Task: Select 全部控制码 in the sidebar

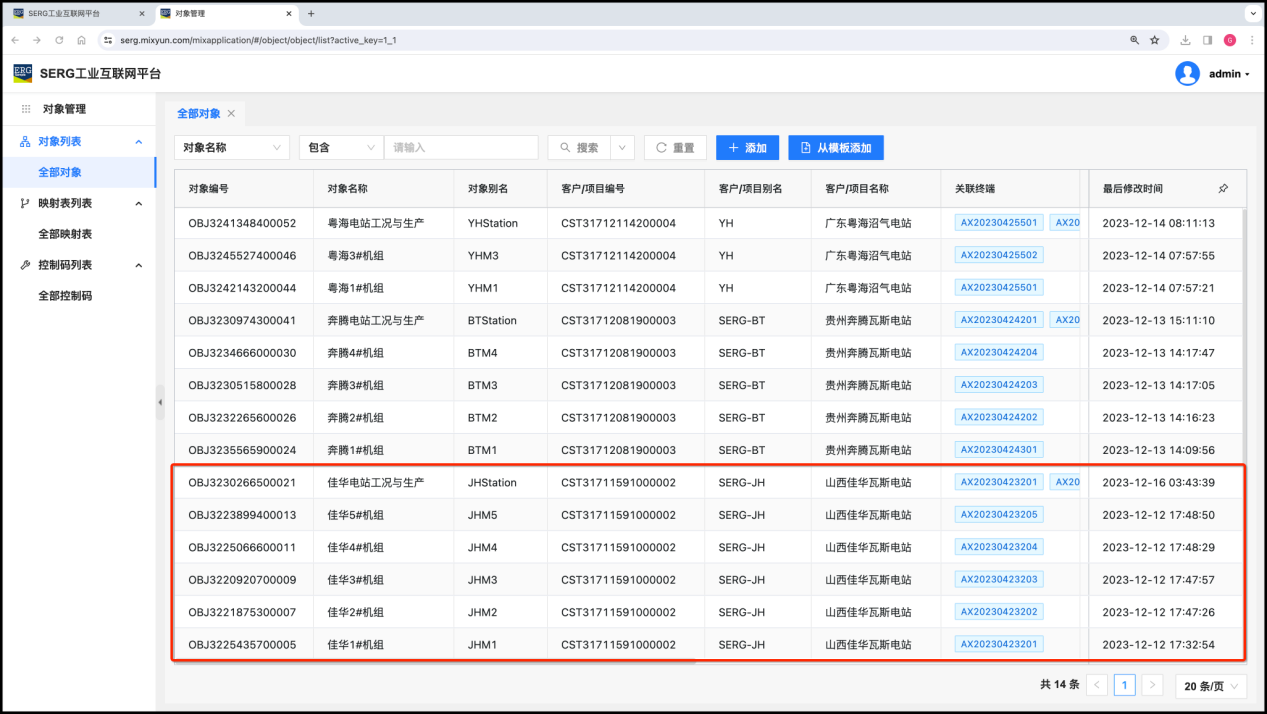Action: tap(65, 296)
